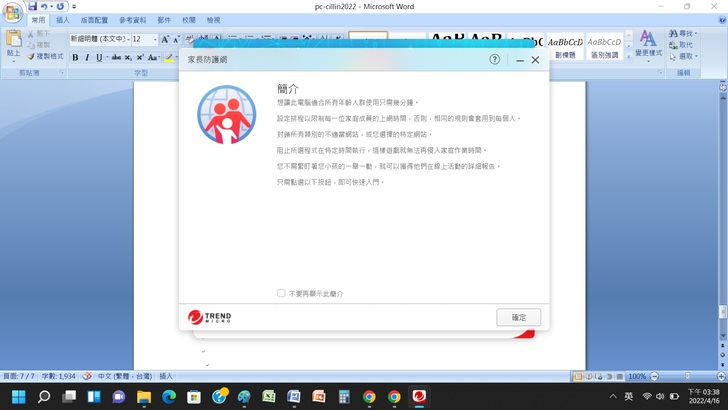Image resolution: width=728 pixels, height=410 pixels.
Task: Open Excel icon in taskbar
Action: coord(269,397)
